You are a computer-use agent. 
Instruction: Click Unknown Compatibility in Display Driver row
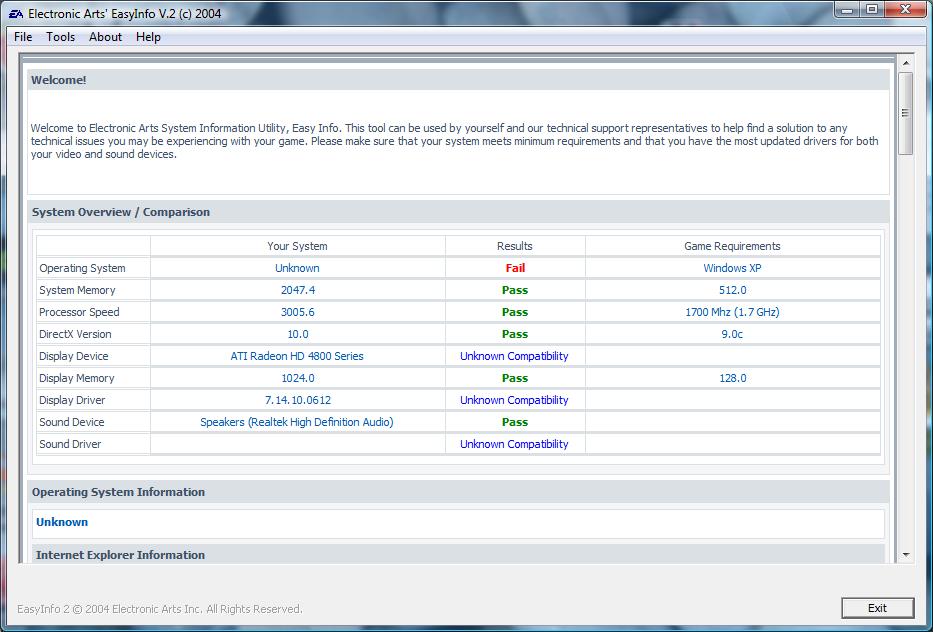tap(514, 401)
